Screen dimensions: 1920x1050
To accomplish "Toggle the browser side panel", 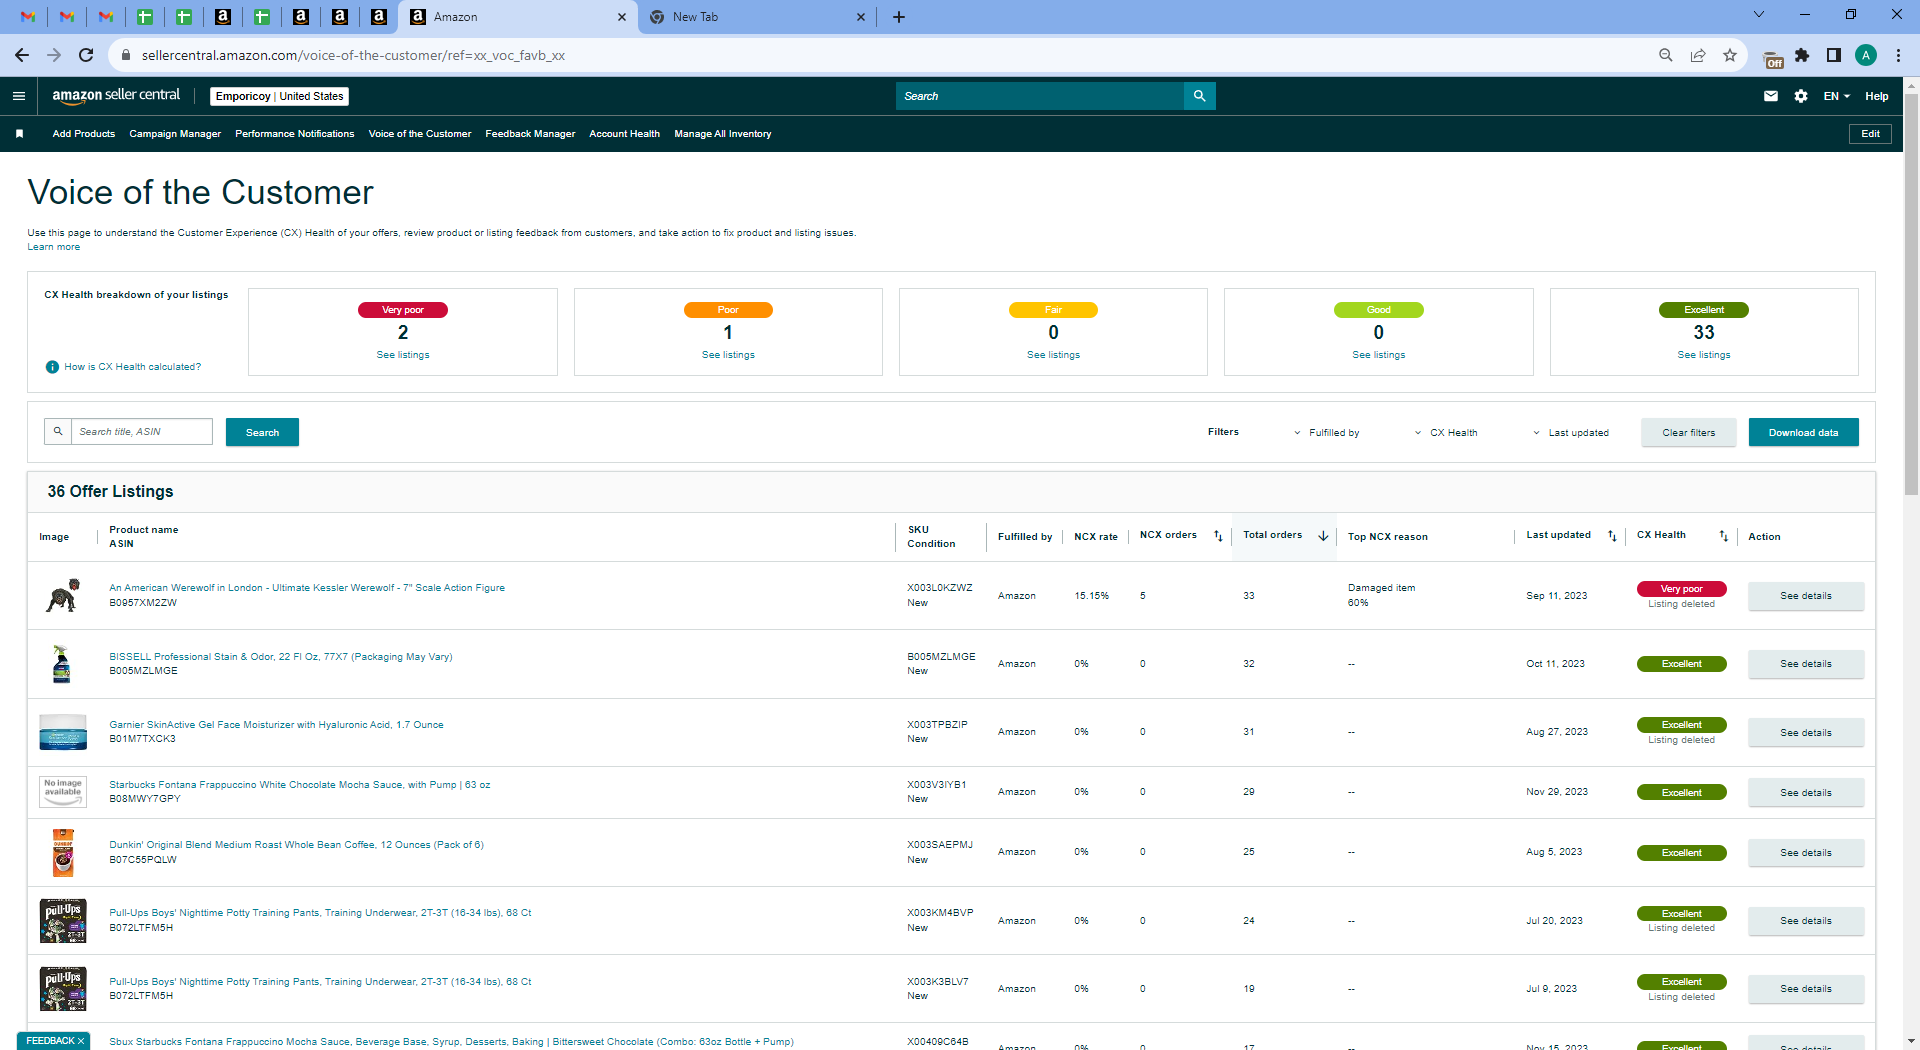I will tap(1834, 55).
